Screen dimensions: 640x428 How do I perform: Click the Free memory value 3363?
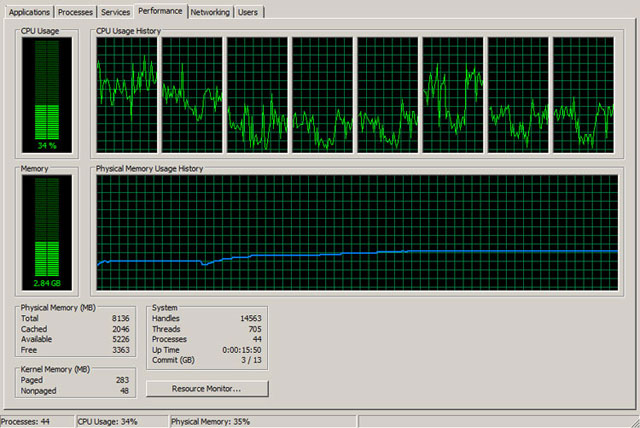[x=121, y=350]
